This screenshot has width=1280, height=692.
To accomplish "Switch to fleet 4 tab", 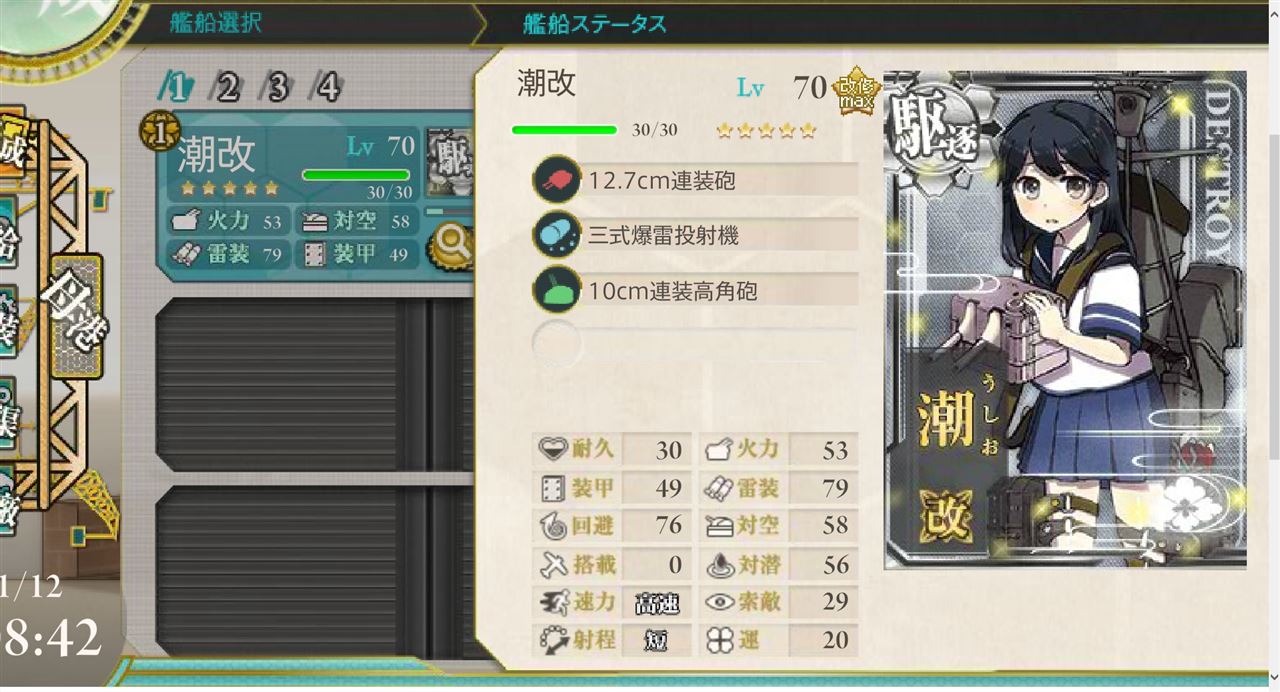I will [327, 88].
